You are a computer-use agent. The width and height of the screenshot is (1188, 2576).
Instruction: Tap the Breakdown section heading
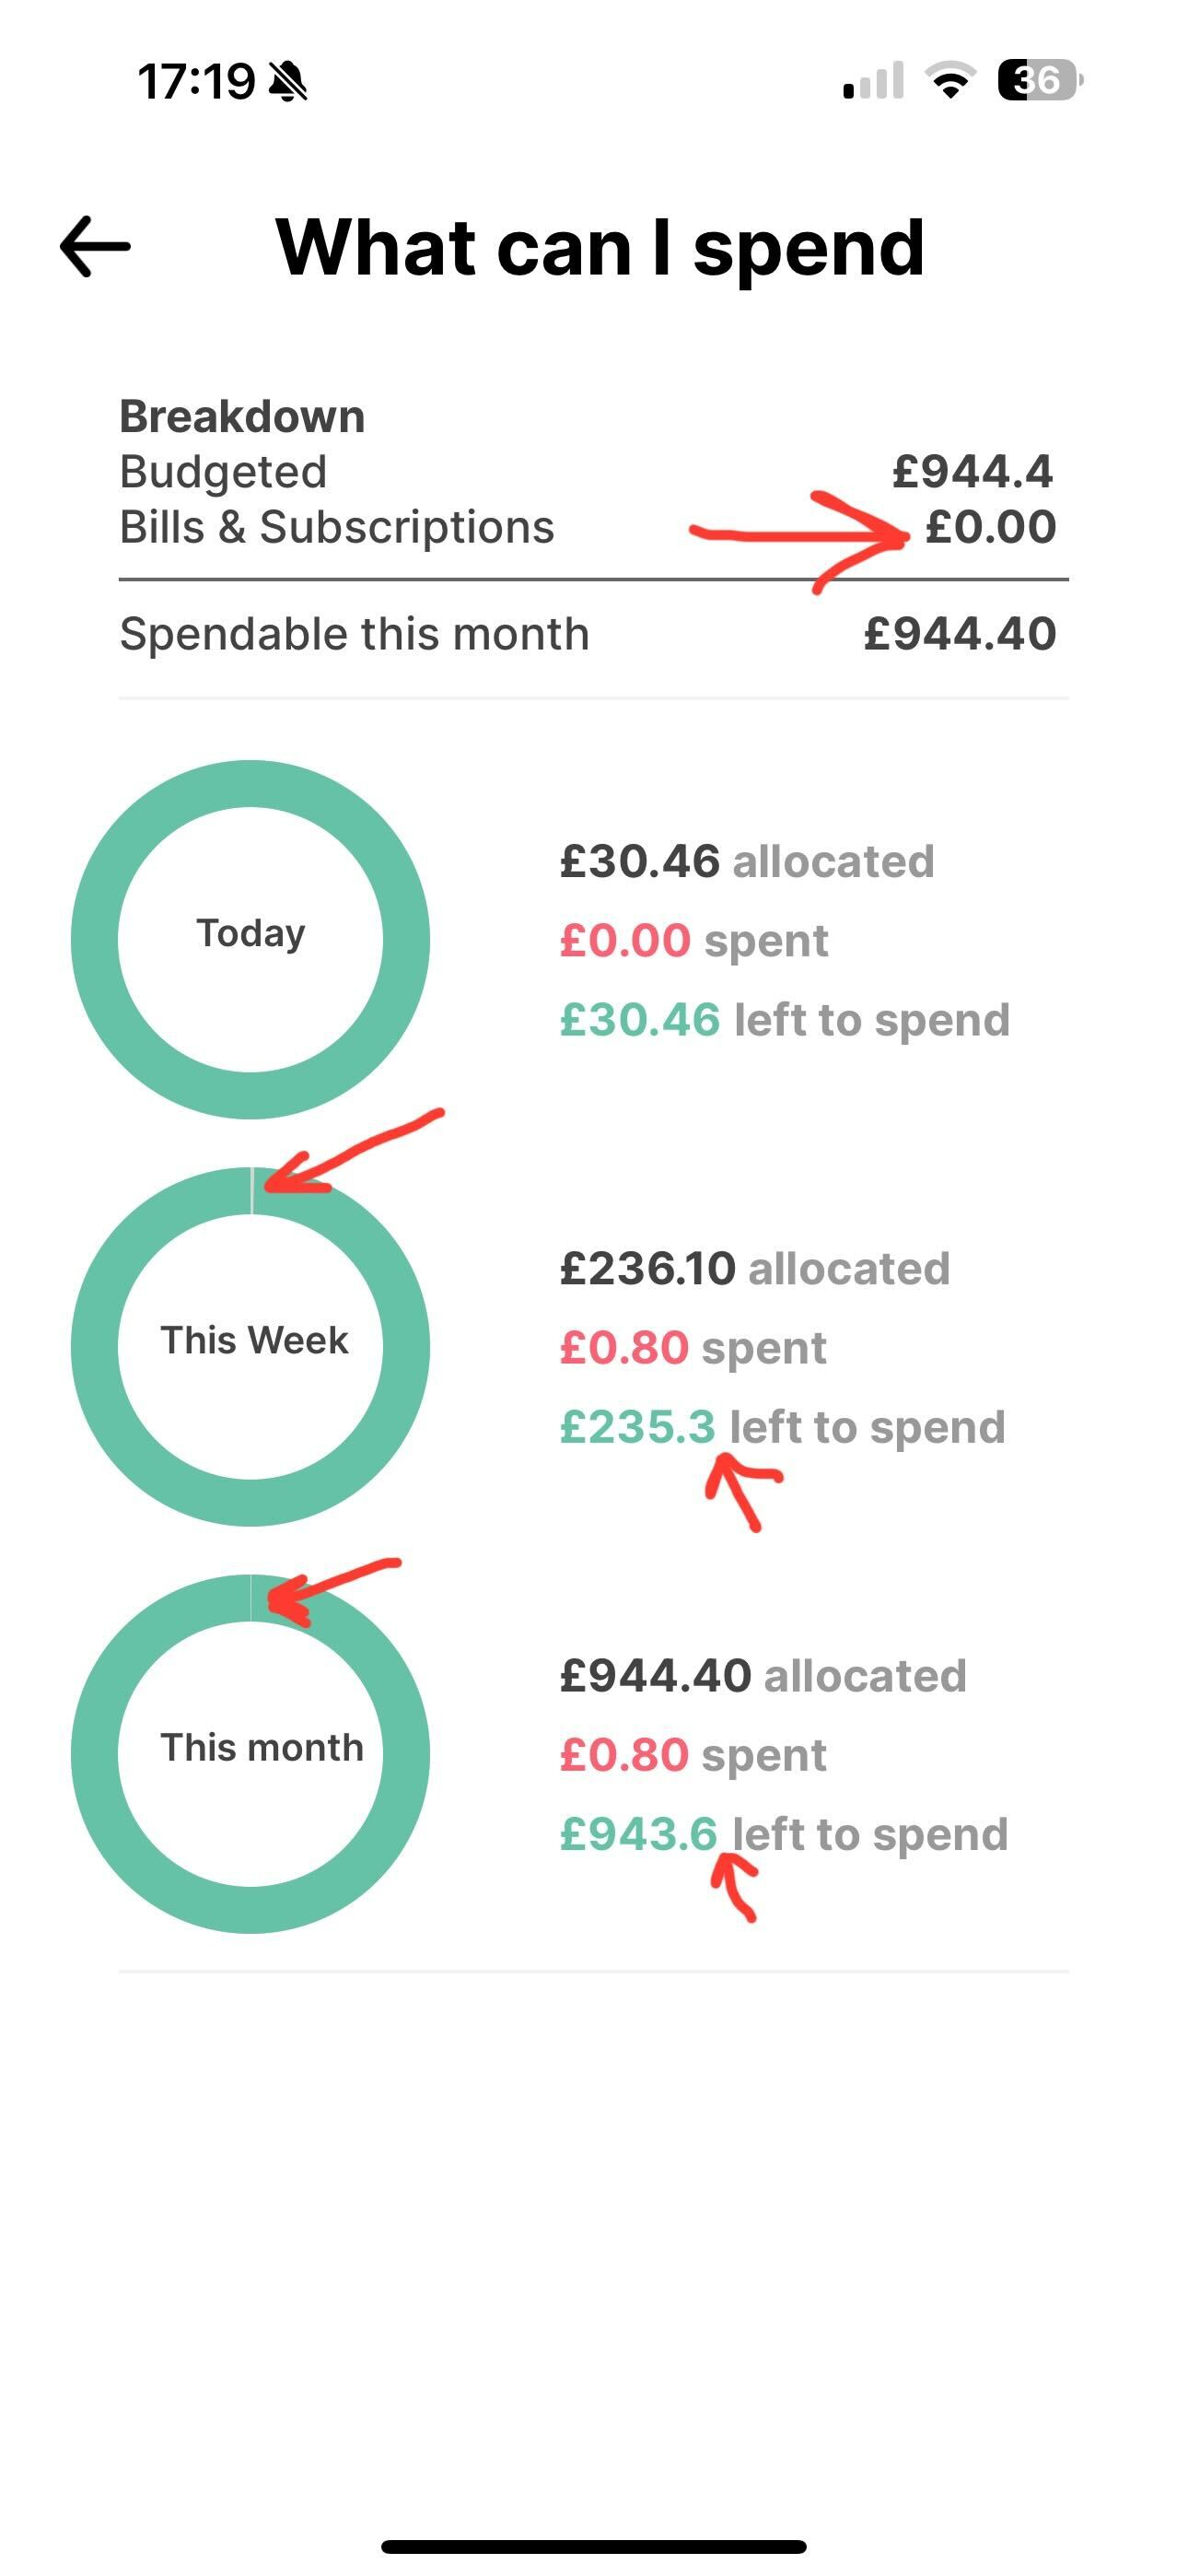coord(242,416)
